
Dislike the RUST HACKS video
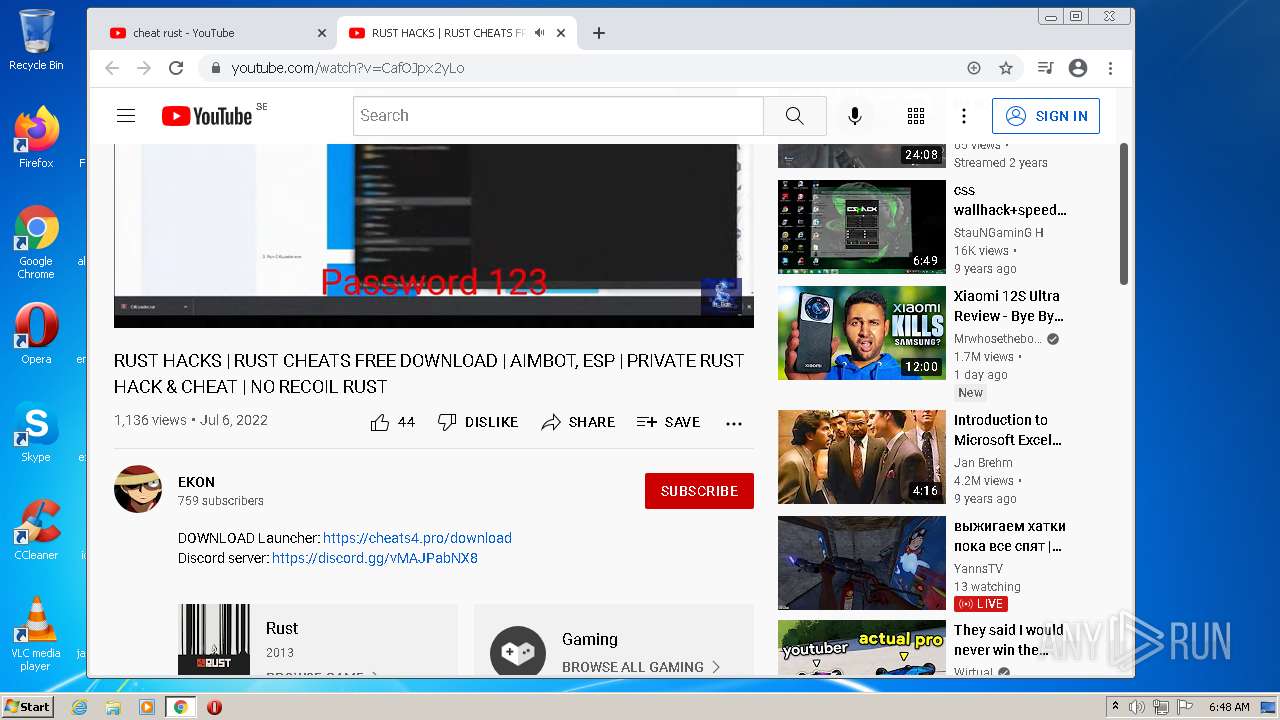tap(478, 422)
